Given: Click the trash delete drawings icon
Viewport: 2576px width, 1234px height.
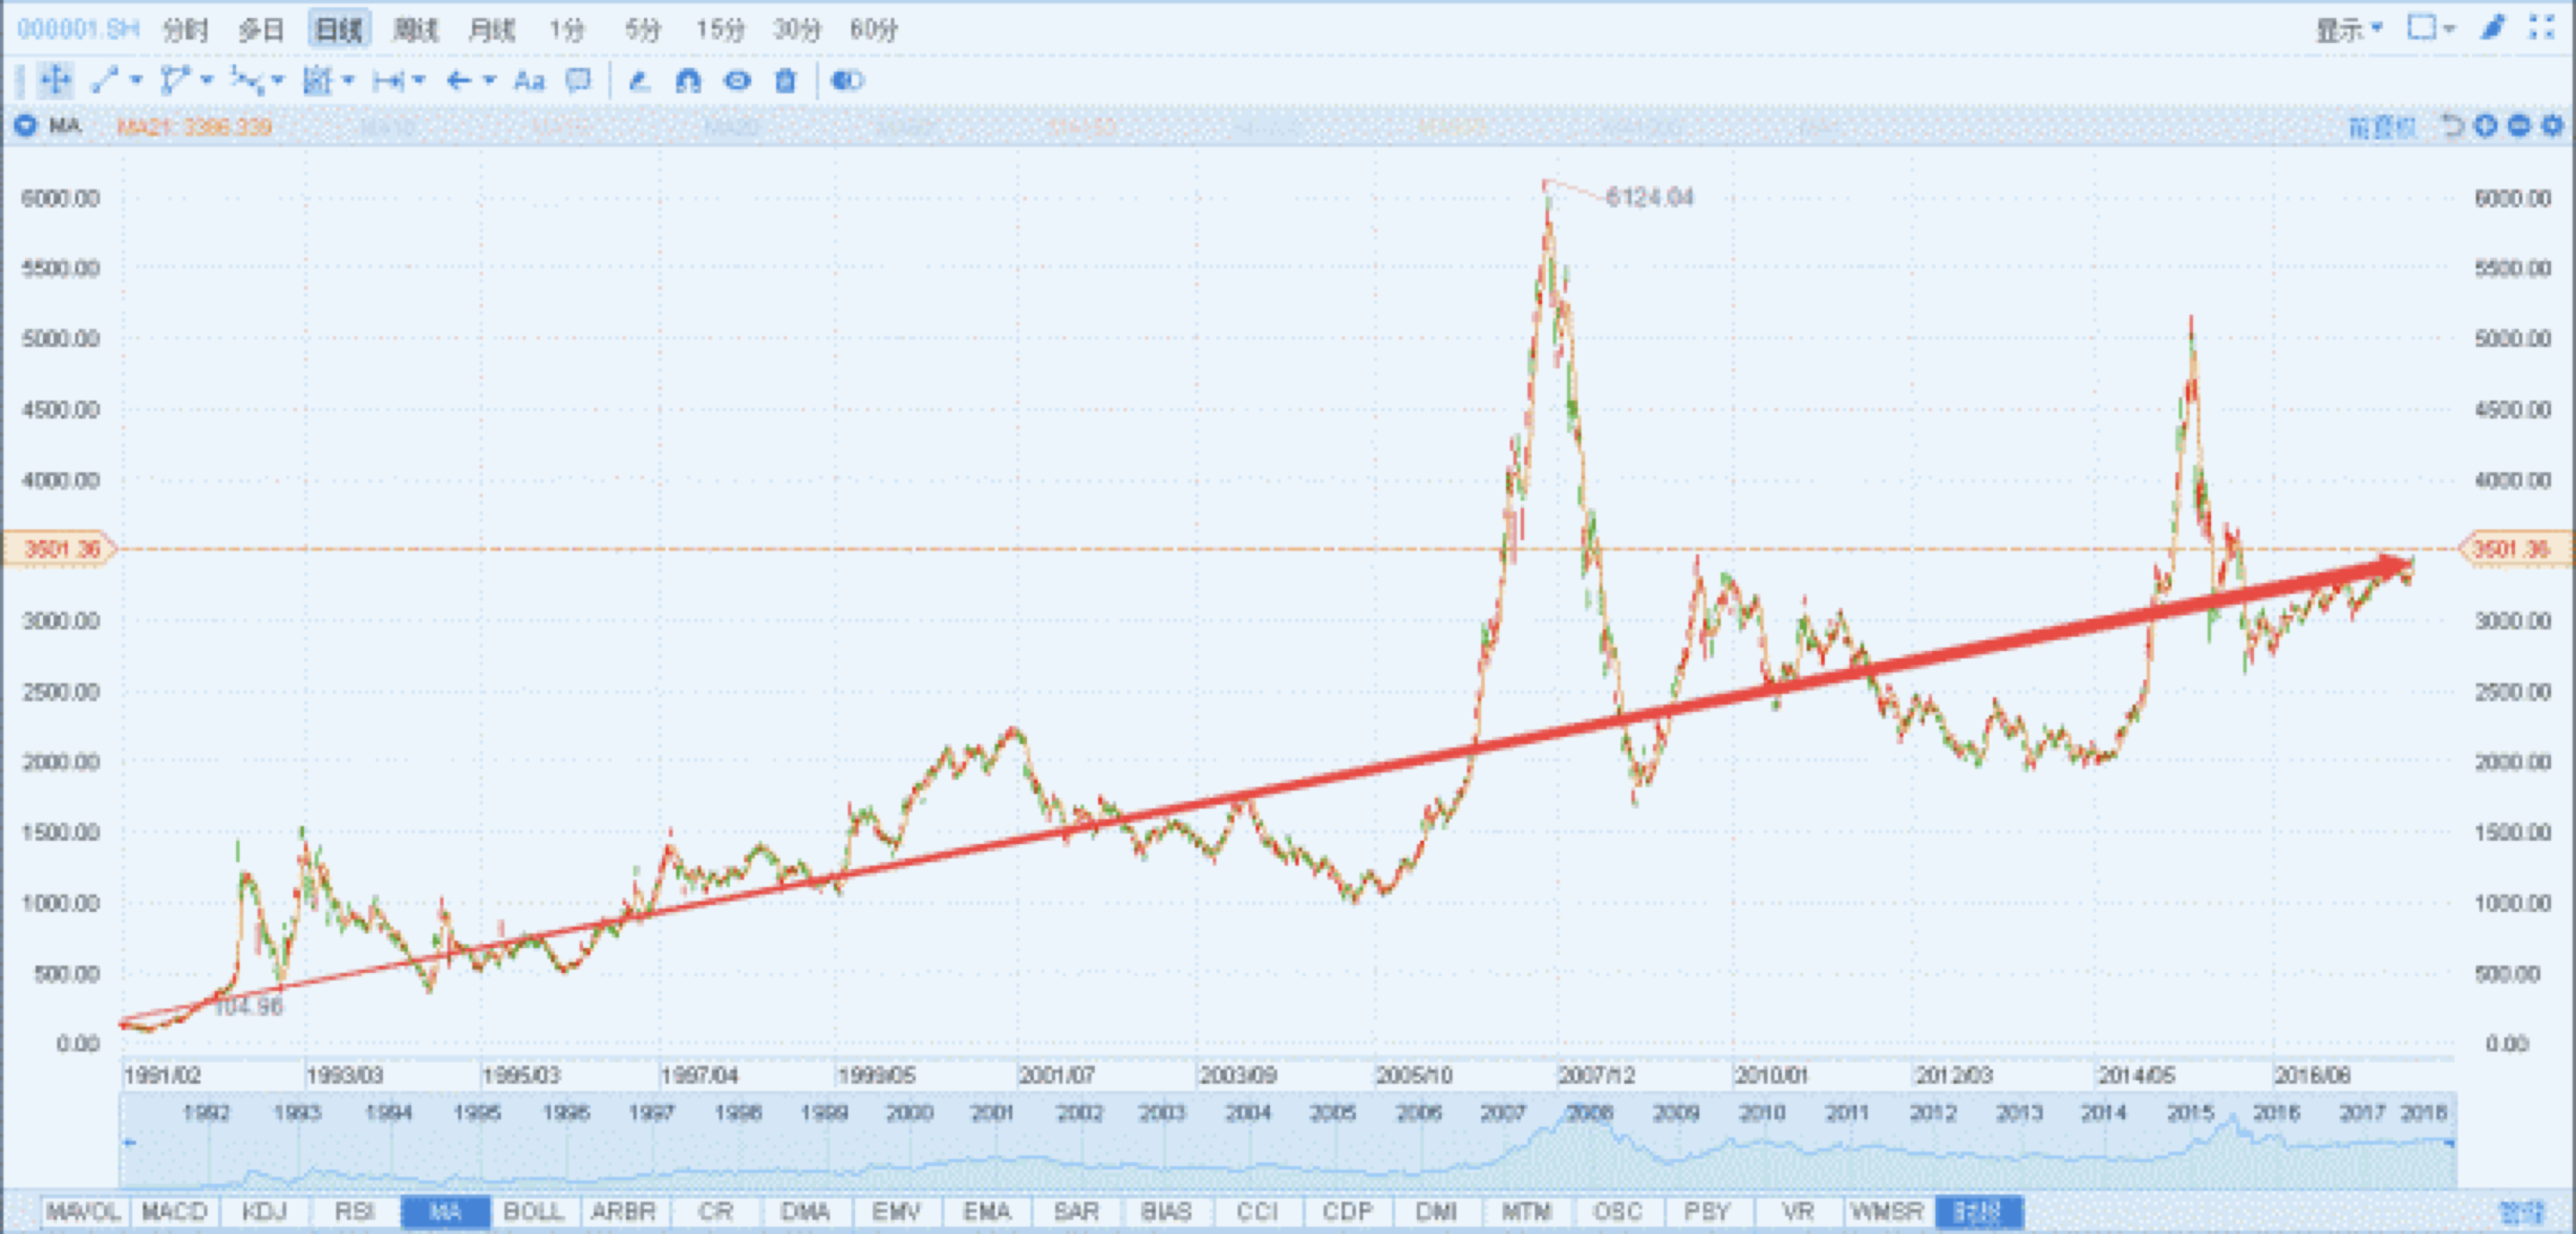Looking at the screenshot, I should (x=786, y=80).
